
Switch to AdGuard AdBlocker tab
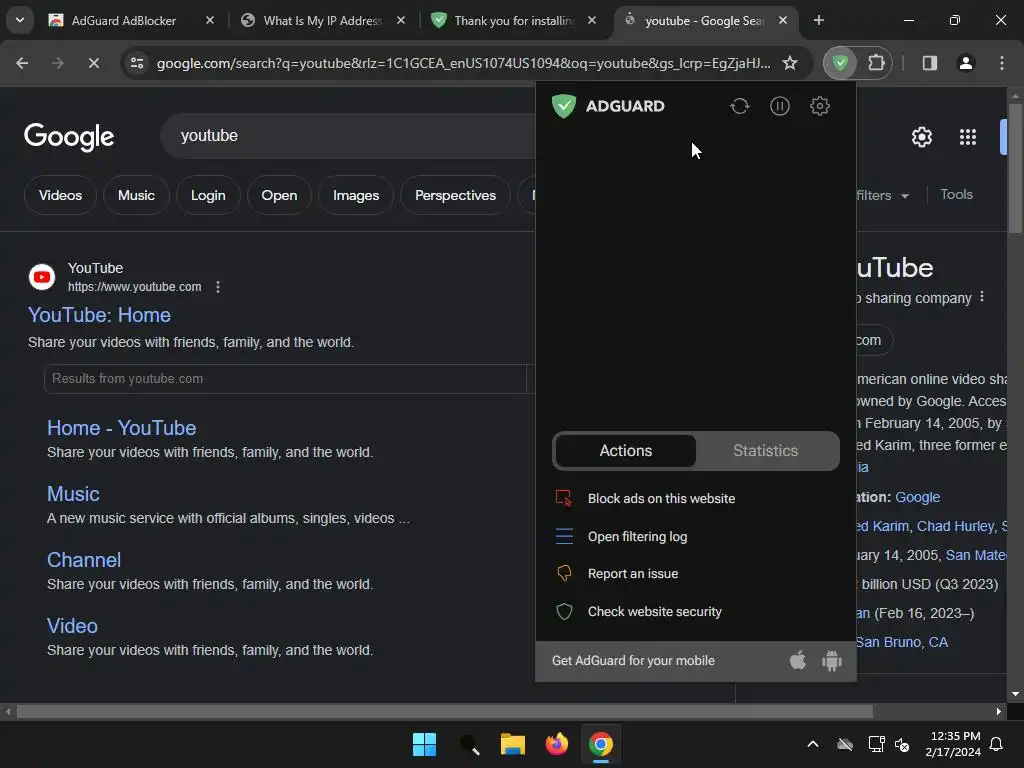pos(123,20)
